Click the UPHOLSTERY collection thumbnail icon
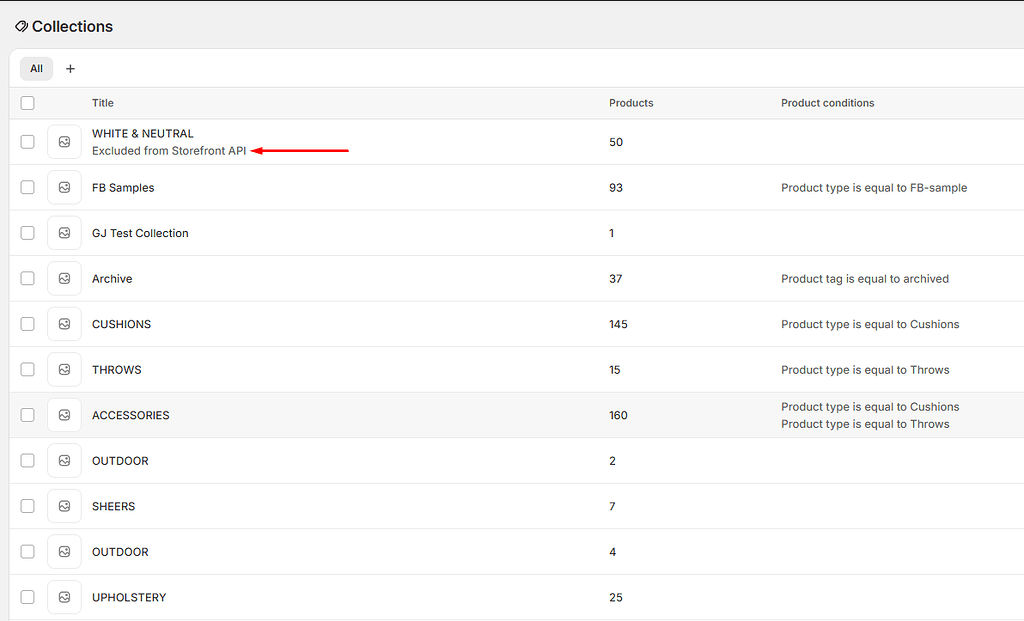 coord(64,597)
